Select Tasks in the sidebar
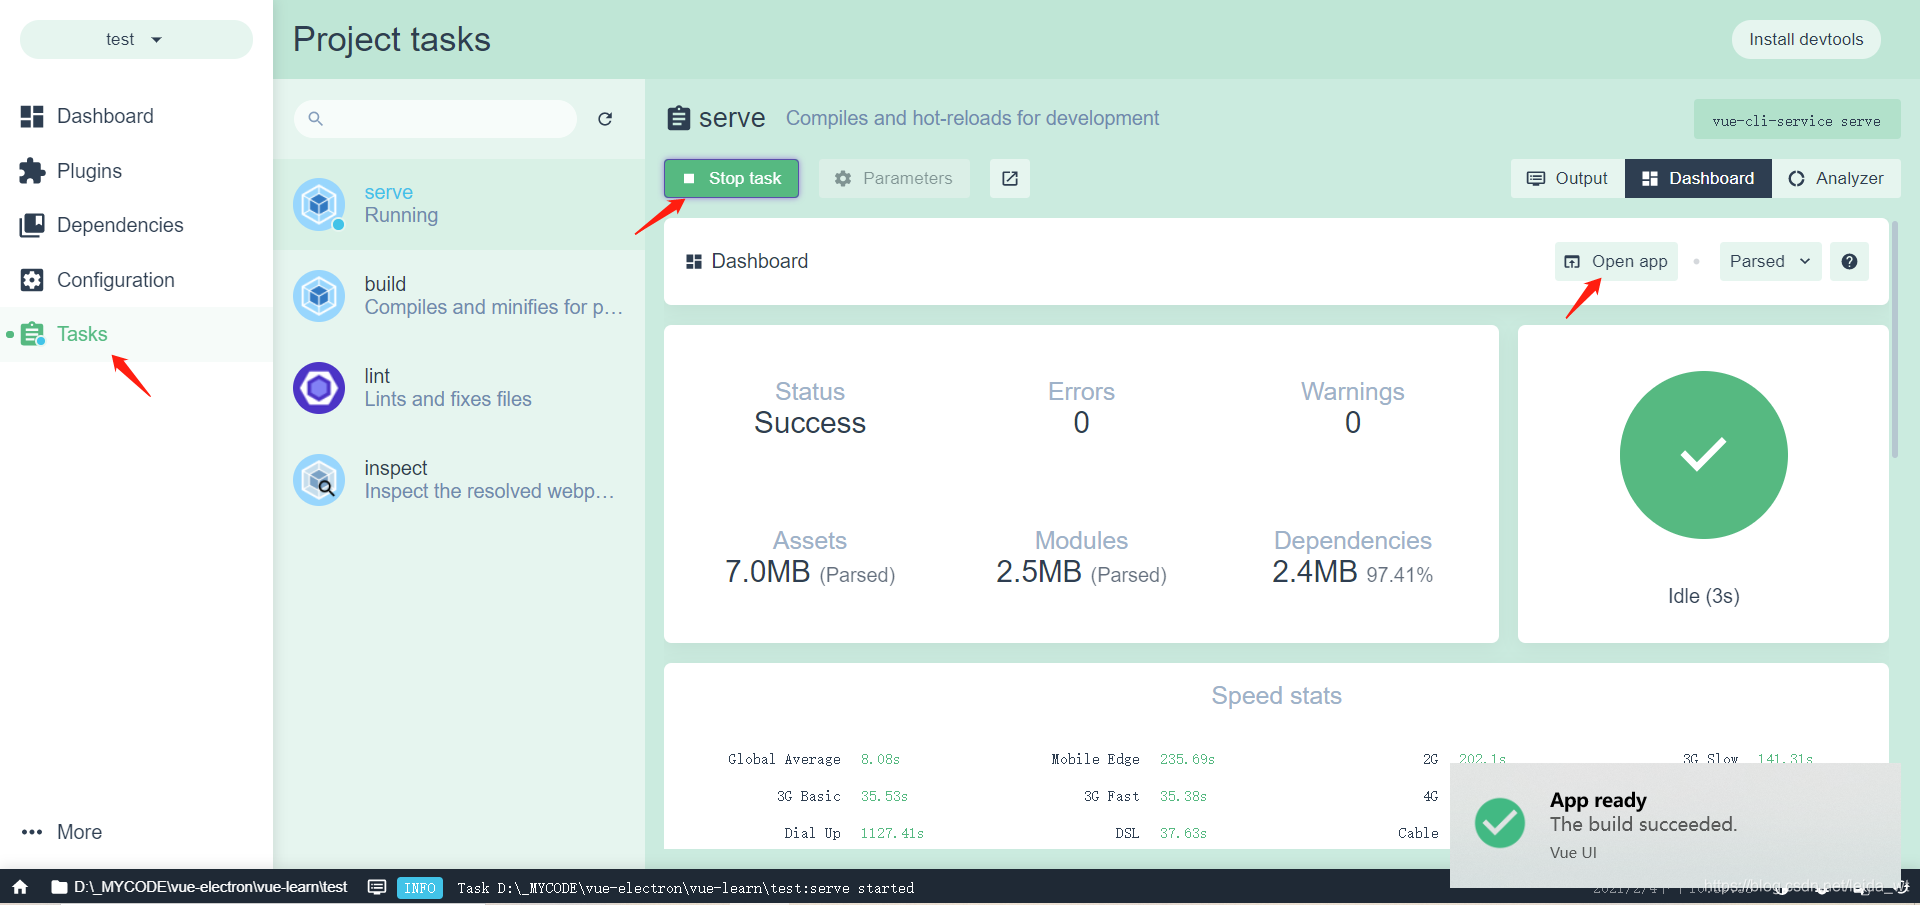The image size is (1920, 905). click(136, 334)
